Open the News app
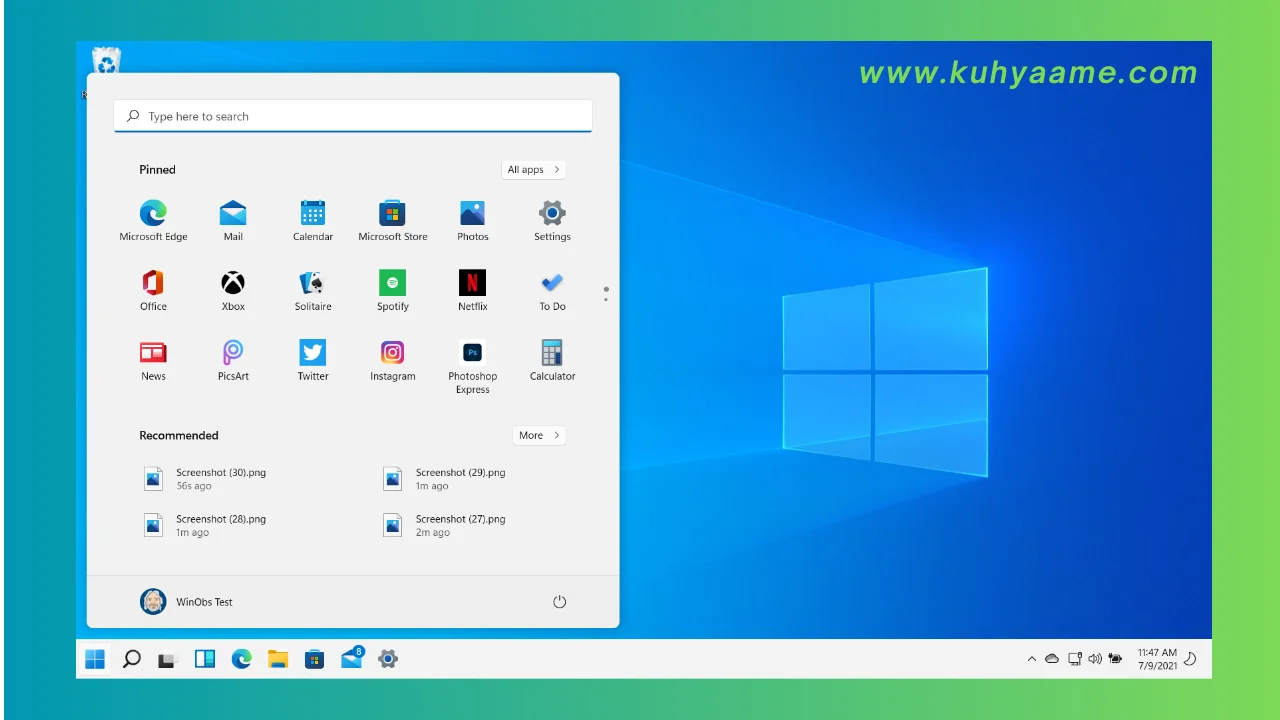Viewport: 1280px width, 720px height. coord(153,360)
